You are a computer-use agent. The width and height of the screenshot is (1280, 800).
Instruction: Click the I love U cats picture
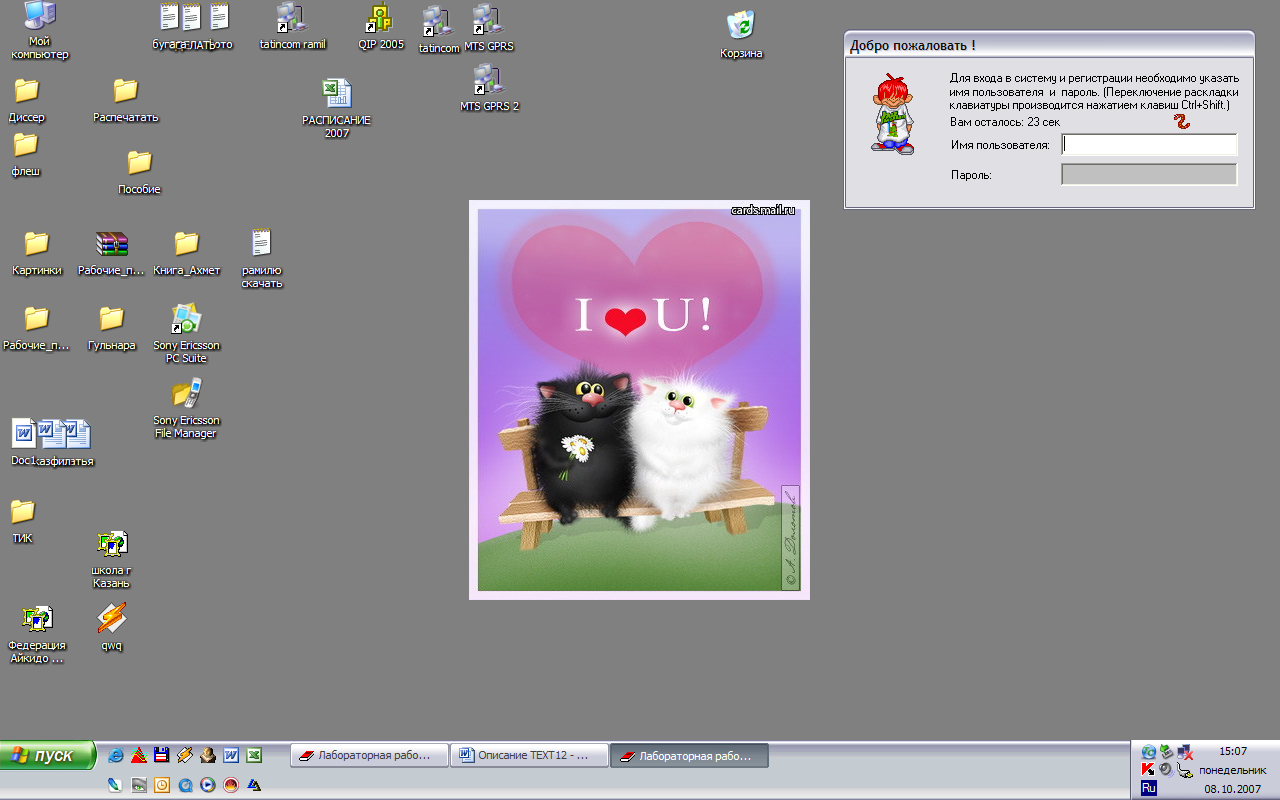639,400
